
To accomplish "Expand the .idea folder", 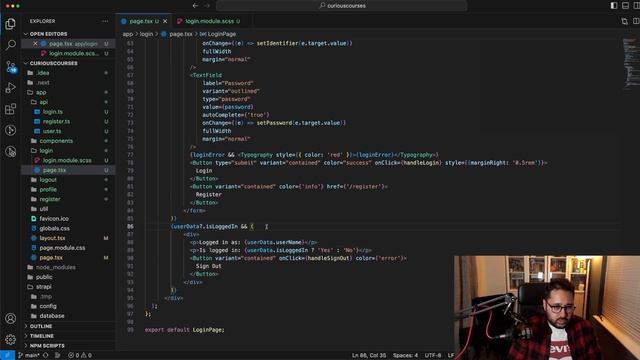I will [68, 73].
